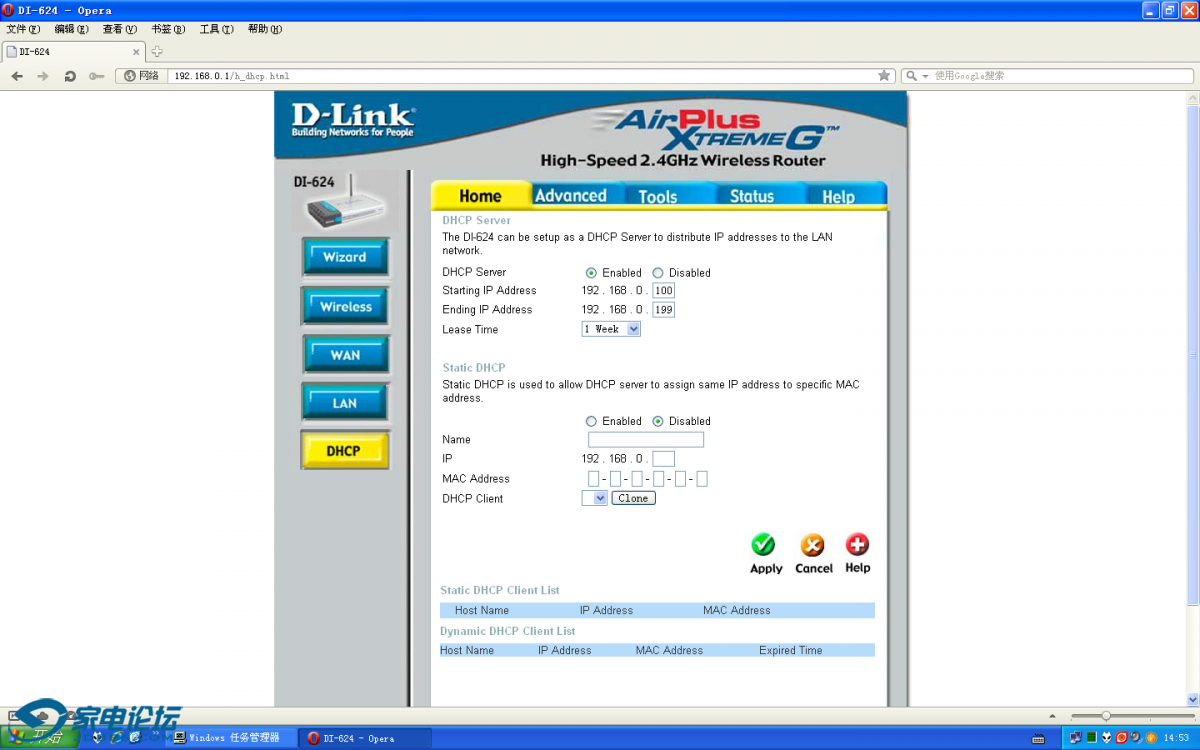Click the orange Cancel X icon
The image size is (1200, 750).
[x=813, y=545]
